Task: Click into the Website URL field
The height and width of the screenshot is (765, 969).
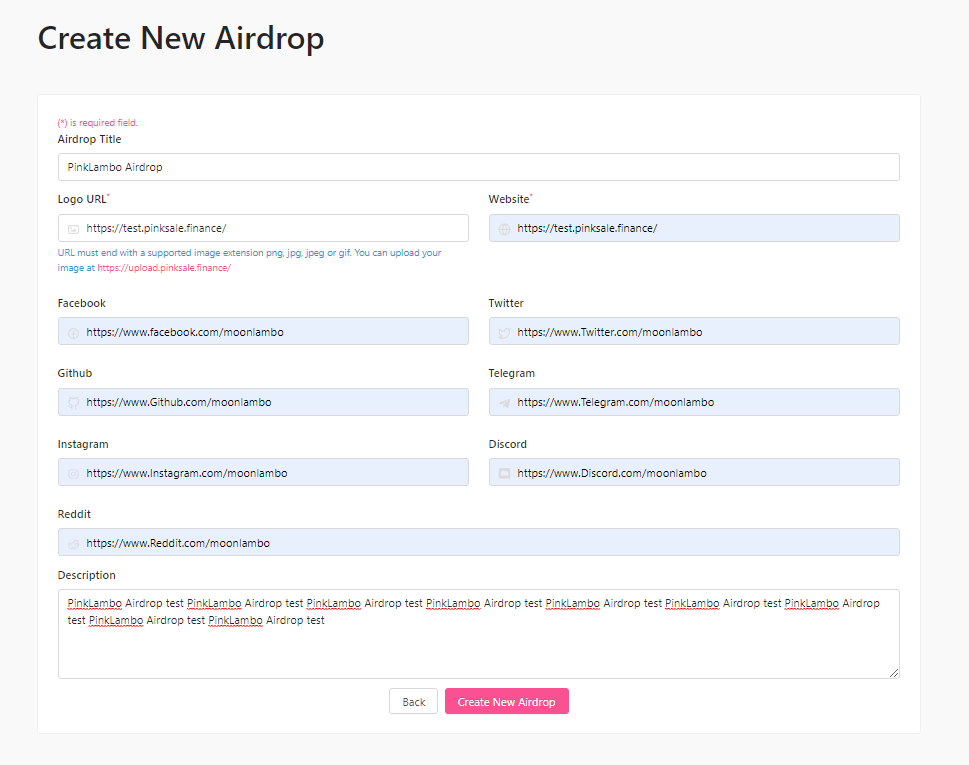Action: pos(694,228)
